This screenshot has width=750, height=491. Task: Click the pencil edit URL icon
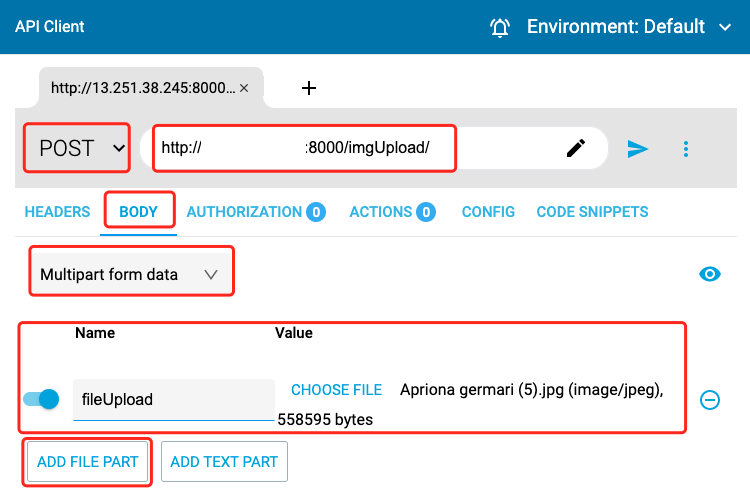tap(576, 148)
